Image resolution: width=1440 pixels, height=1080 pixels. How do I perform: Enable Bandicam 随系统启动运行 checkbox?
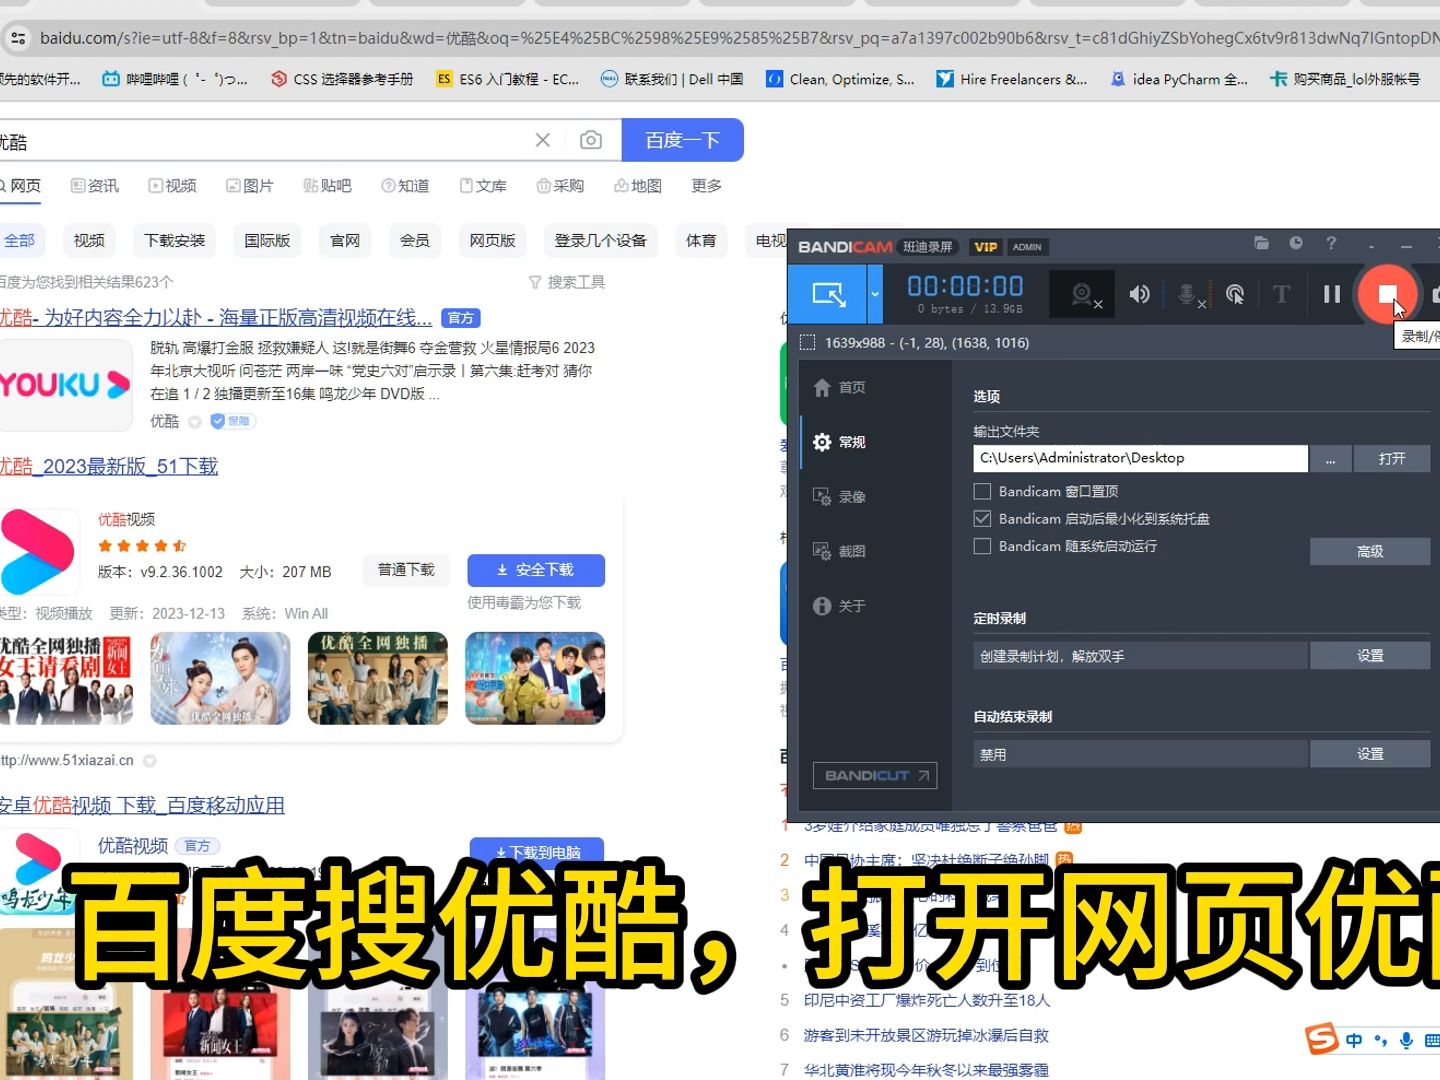coord(982,546)
